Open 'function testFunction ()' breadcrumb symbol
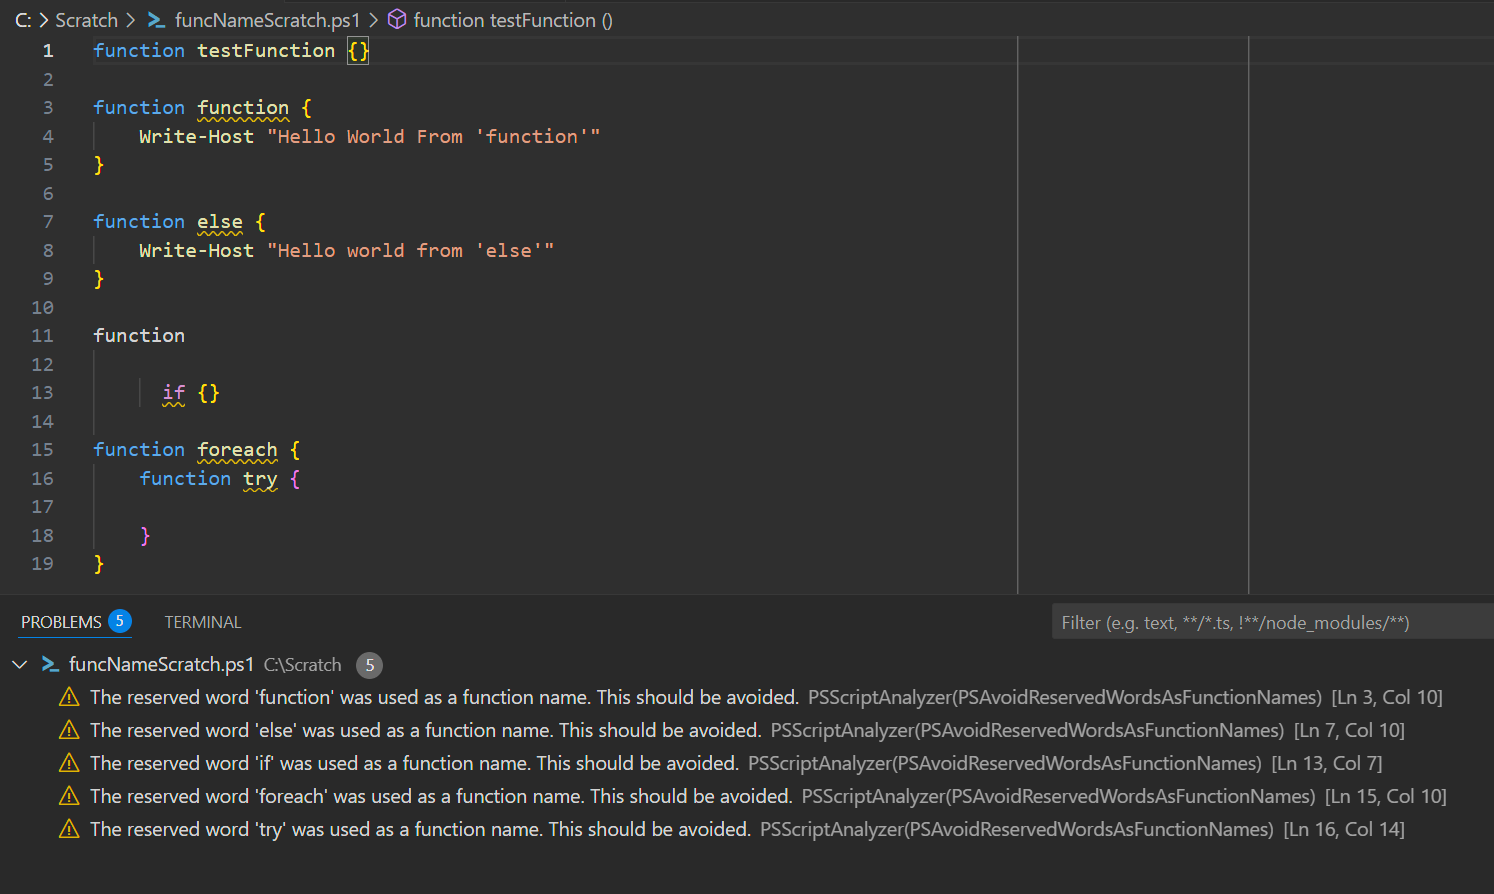Image resolution: width=1494 pixels, height=894 pixels. coord(513,20)
